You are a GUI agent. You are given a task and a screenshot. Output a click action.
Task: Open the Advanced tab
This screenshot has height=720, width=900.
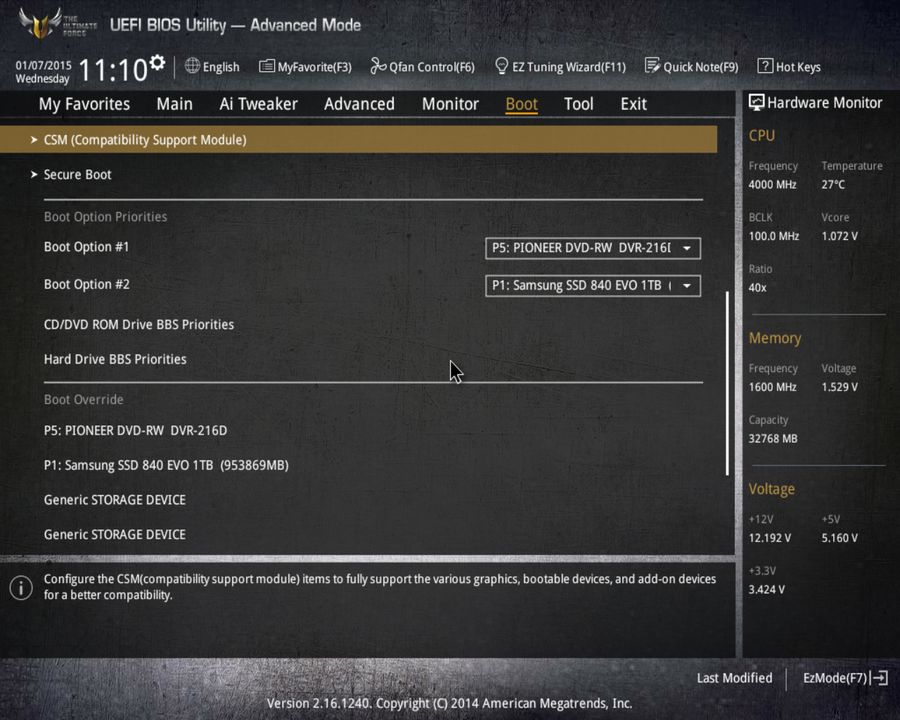pyautogui.click(x=359, y=104)
